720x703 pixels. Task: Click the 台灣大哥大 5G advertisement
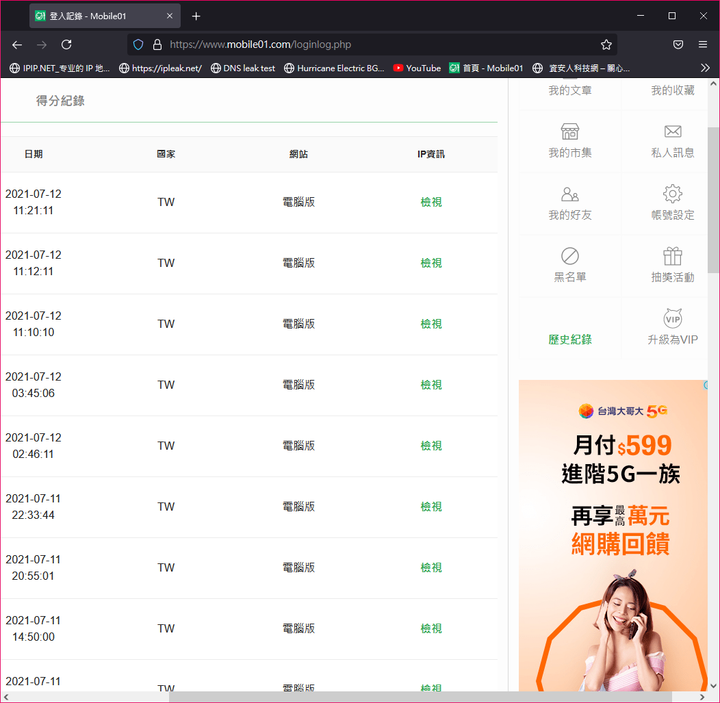pos(613,535)
